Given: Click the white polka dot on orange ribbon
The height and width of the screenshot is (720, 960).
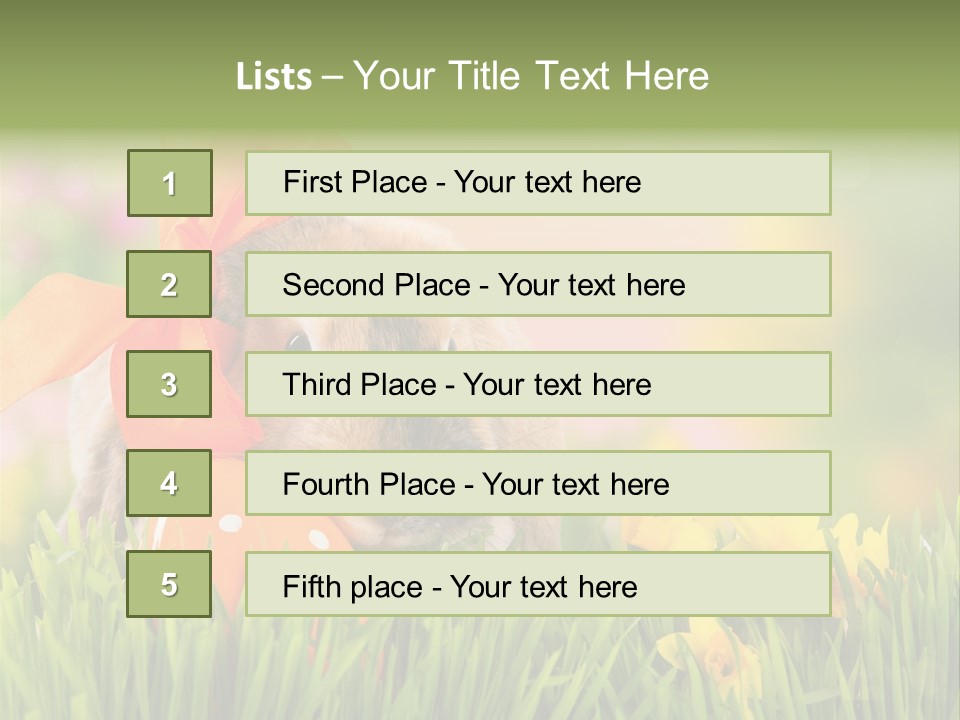Looking at the screenshot, I should pos(230,523).
